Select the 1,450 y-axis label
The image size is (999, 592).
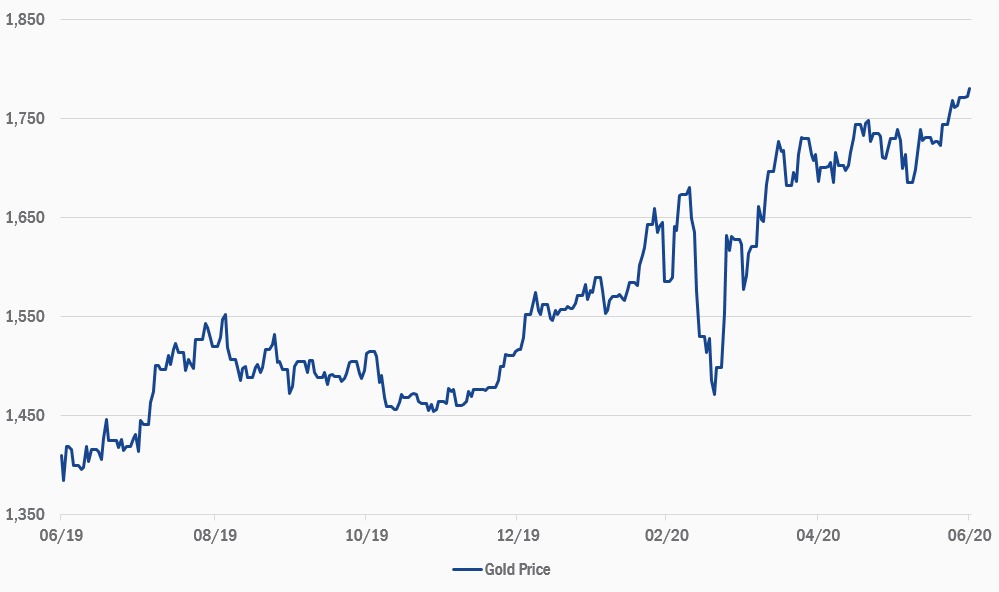pos(25,415)
